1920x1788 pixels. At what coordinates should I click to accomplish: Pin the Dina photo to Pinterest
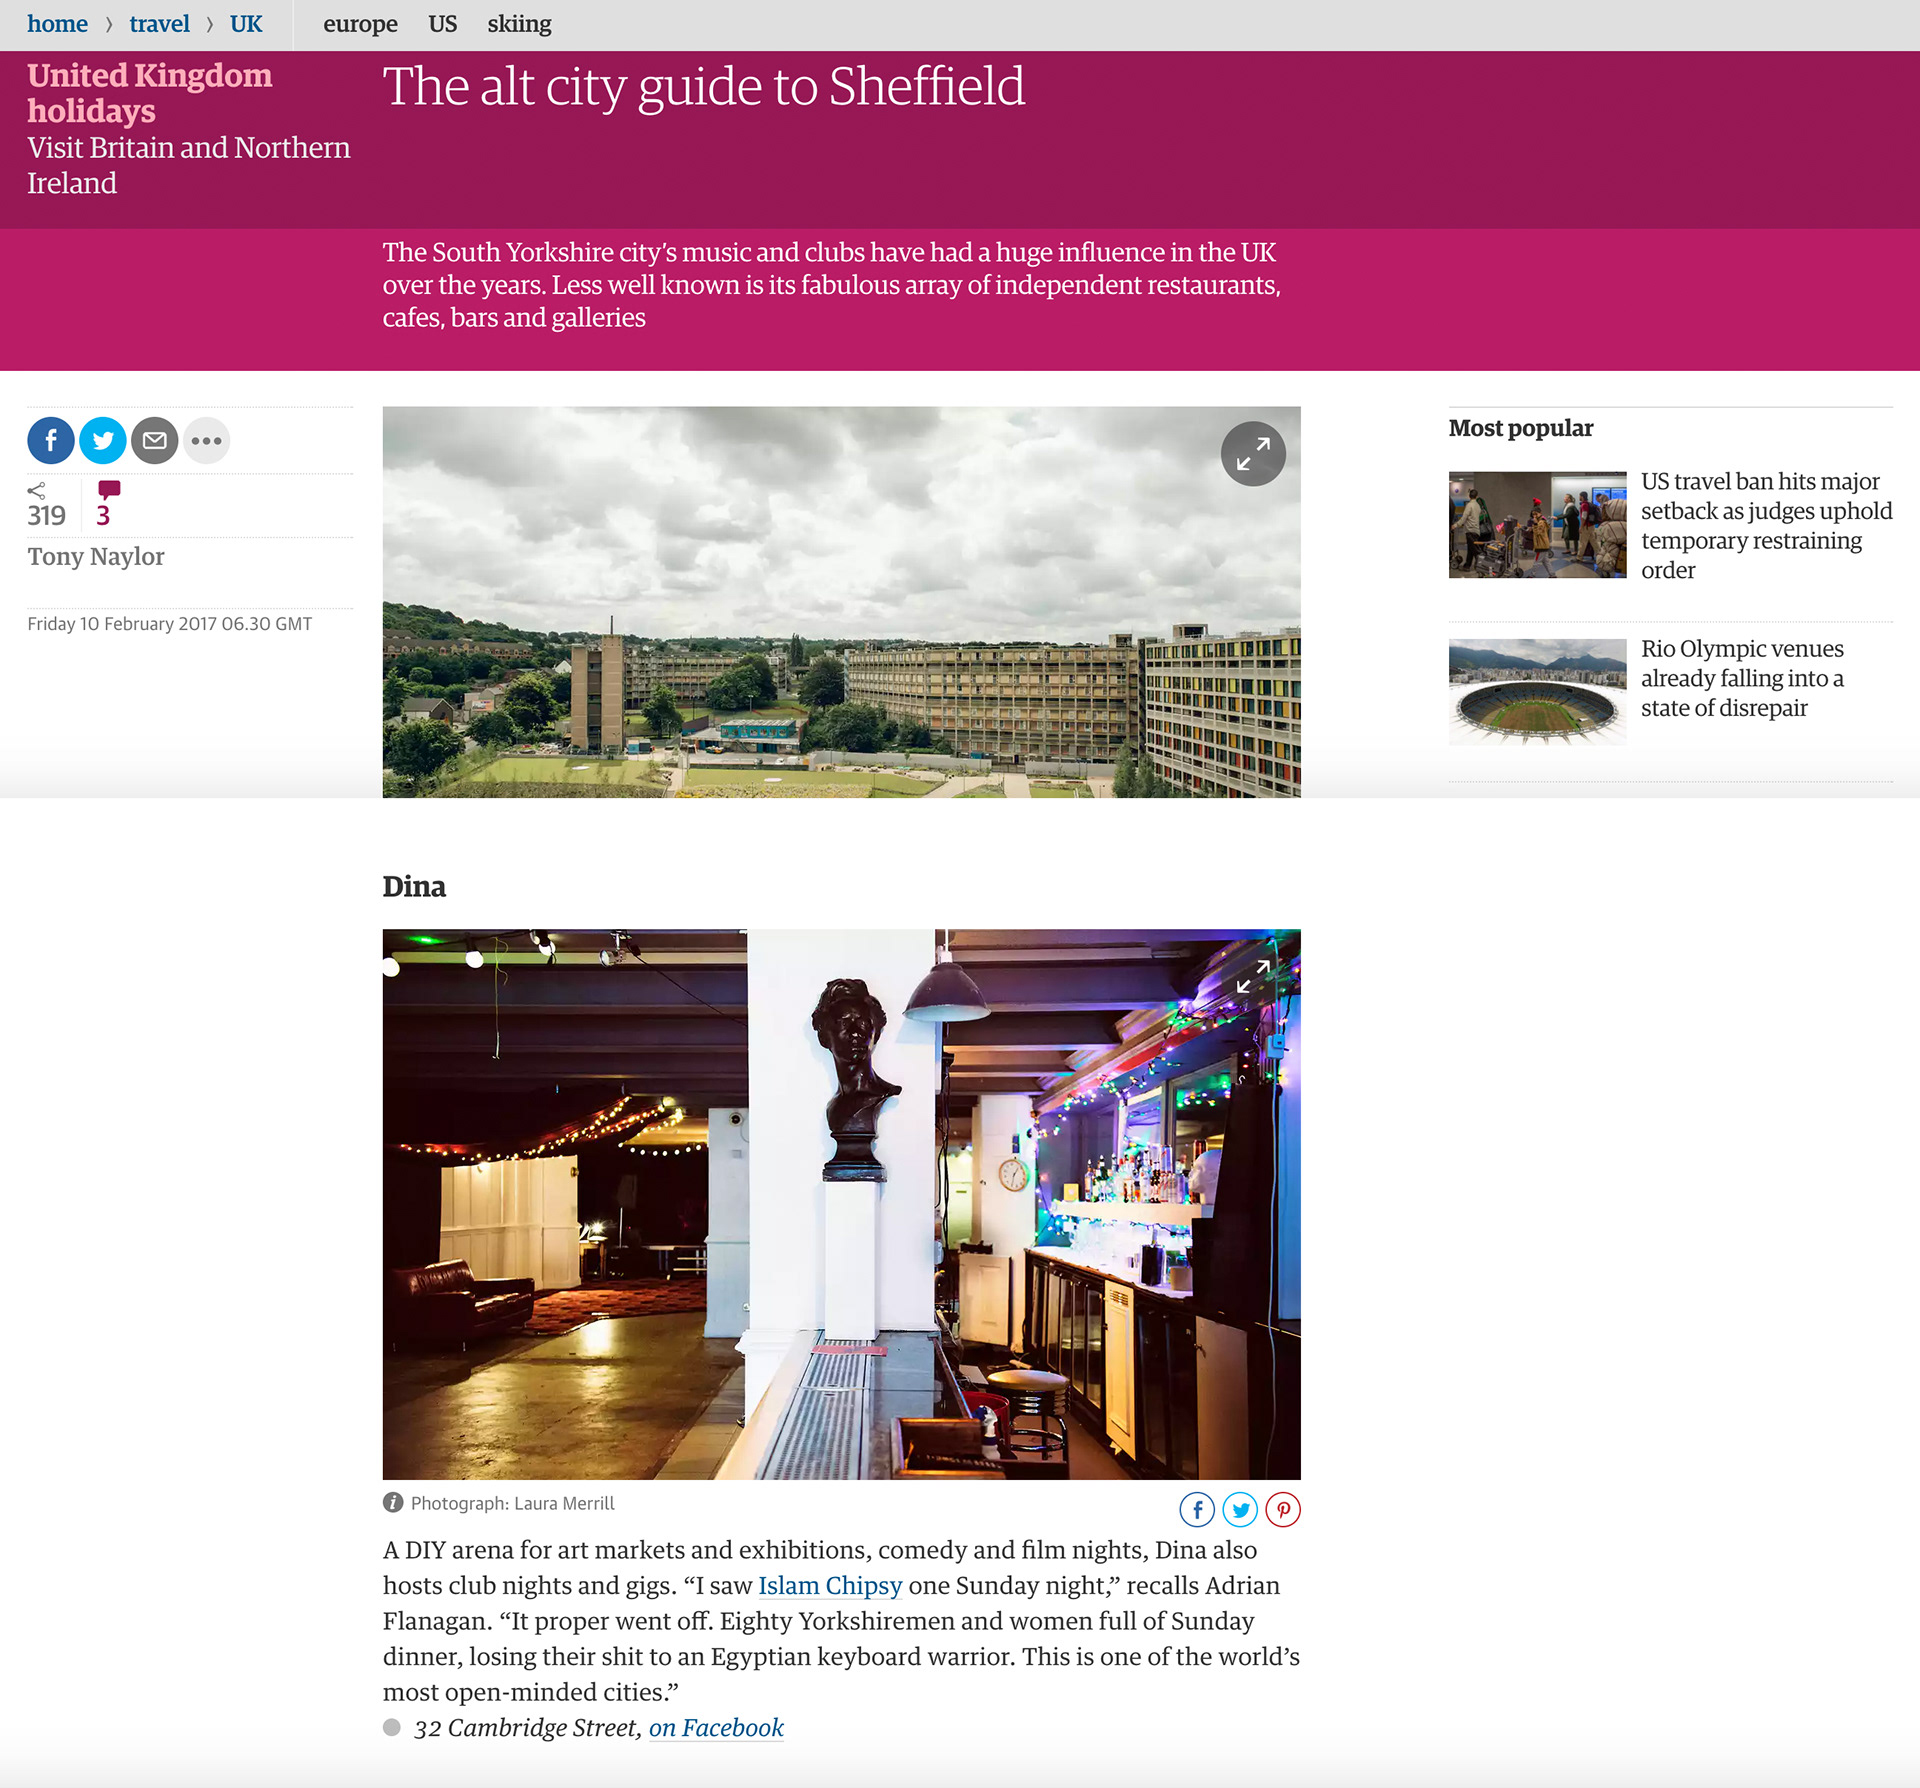[x=1283, y=1510]
